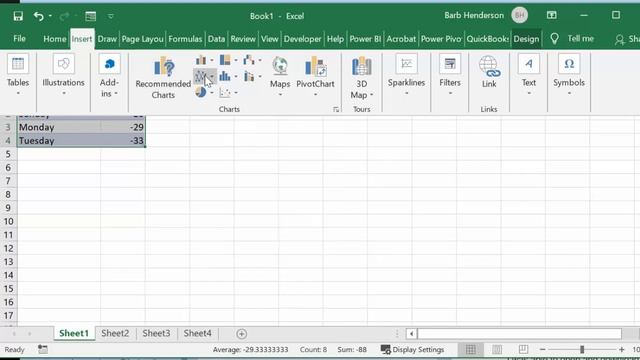Click the PivotChart button

click(315, 77)
